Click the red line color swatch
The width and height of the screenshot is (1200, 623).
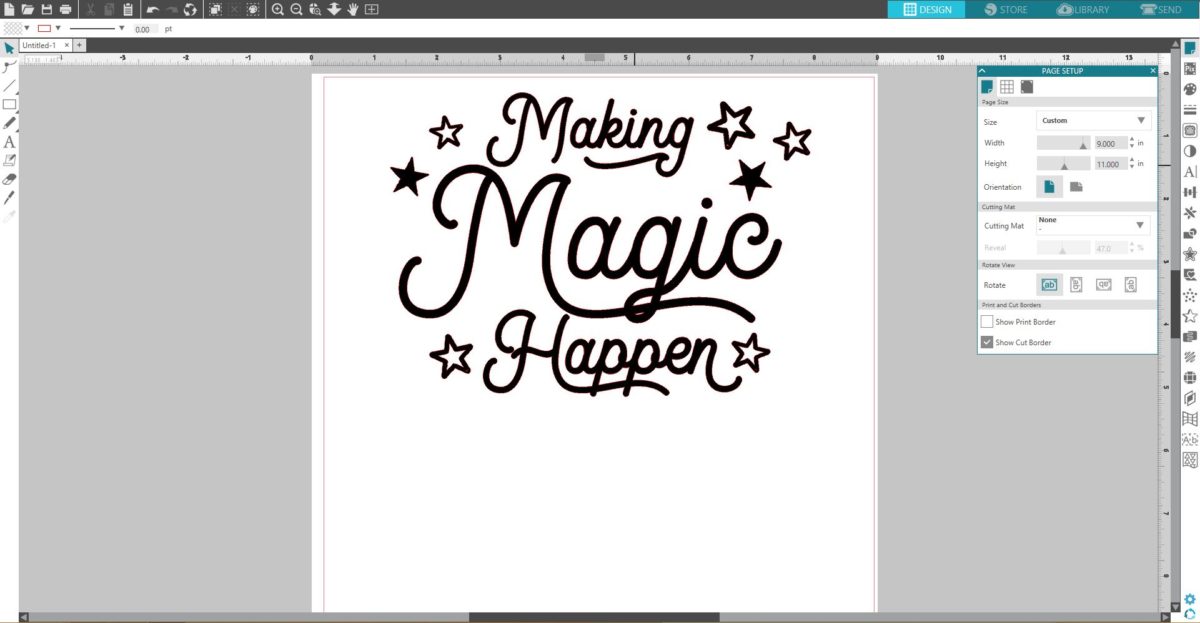coord(44,29)
